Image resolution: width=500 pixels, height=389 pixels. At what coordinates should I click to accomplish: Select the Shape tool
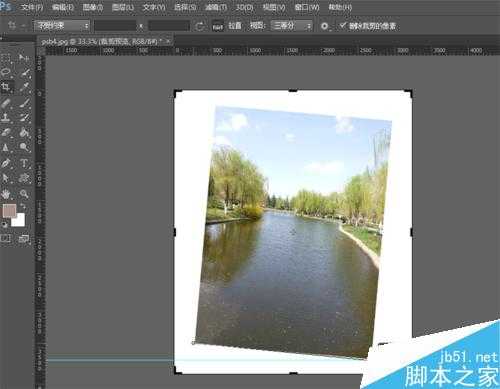[x=24, y=178]
